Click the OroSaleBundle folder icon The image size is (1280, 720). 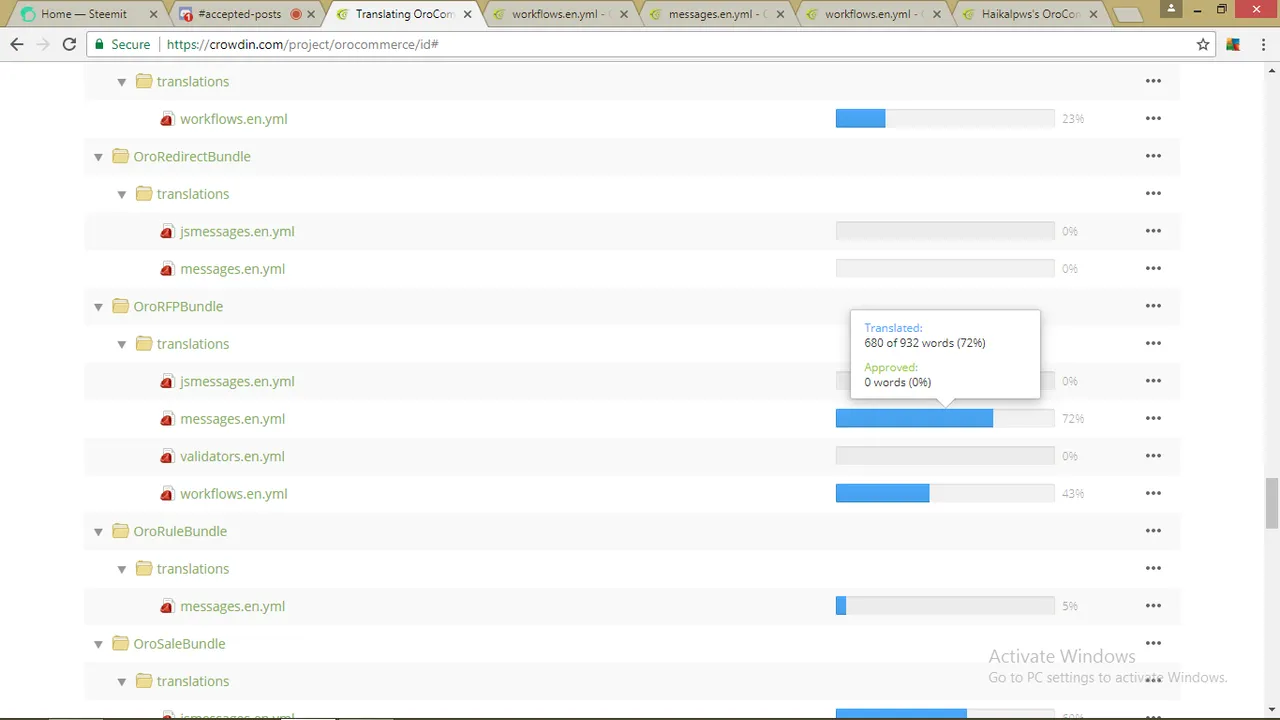click(120, 643)
